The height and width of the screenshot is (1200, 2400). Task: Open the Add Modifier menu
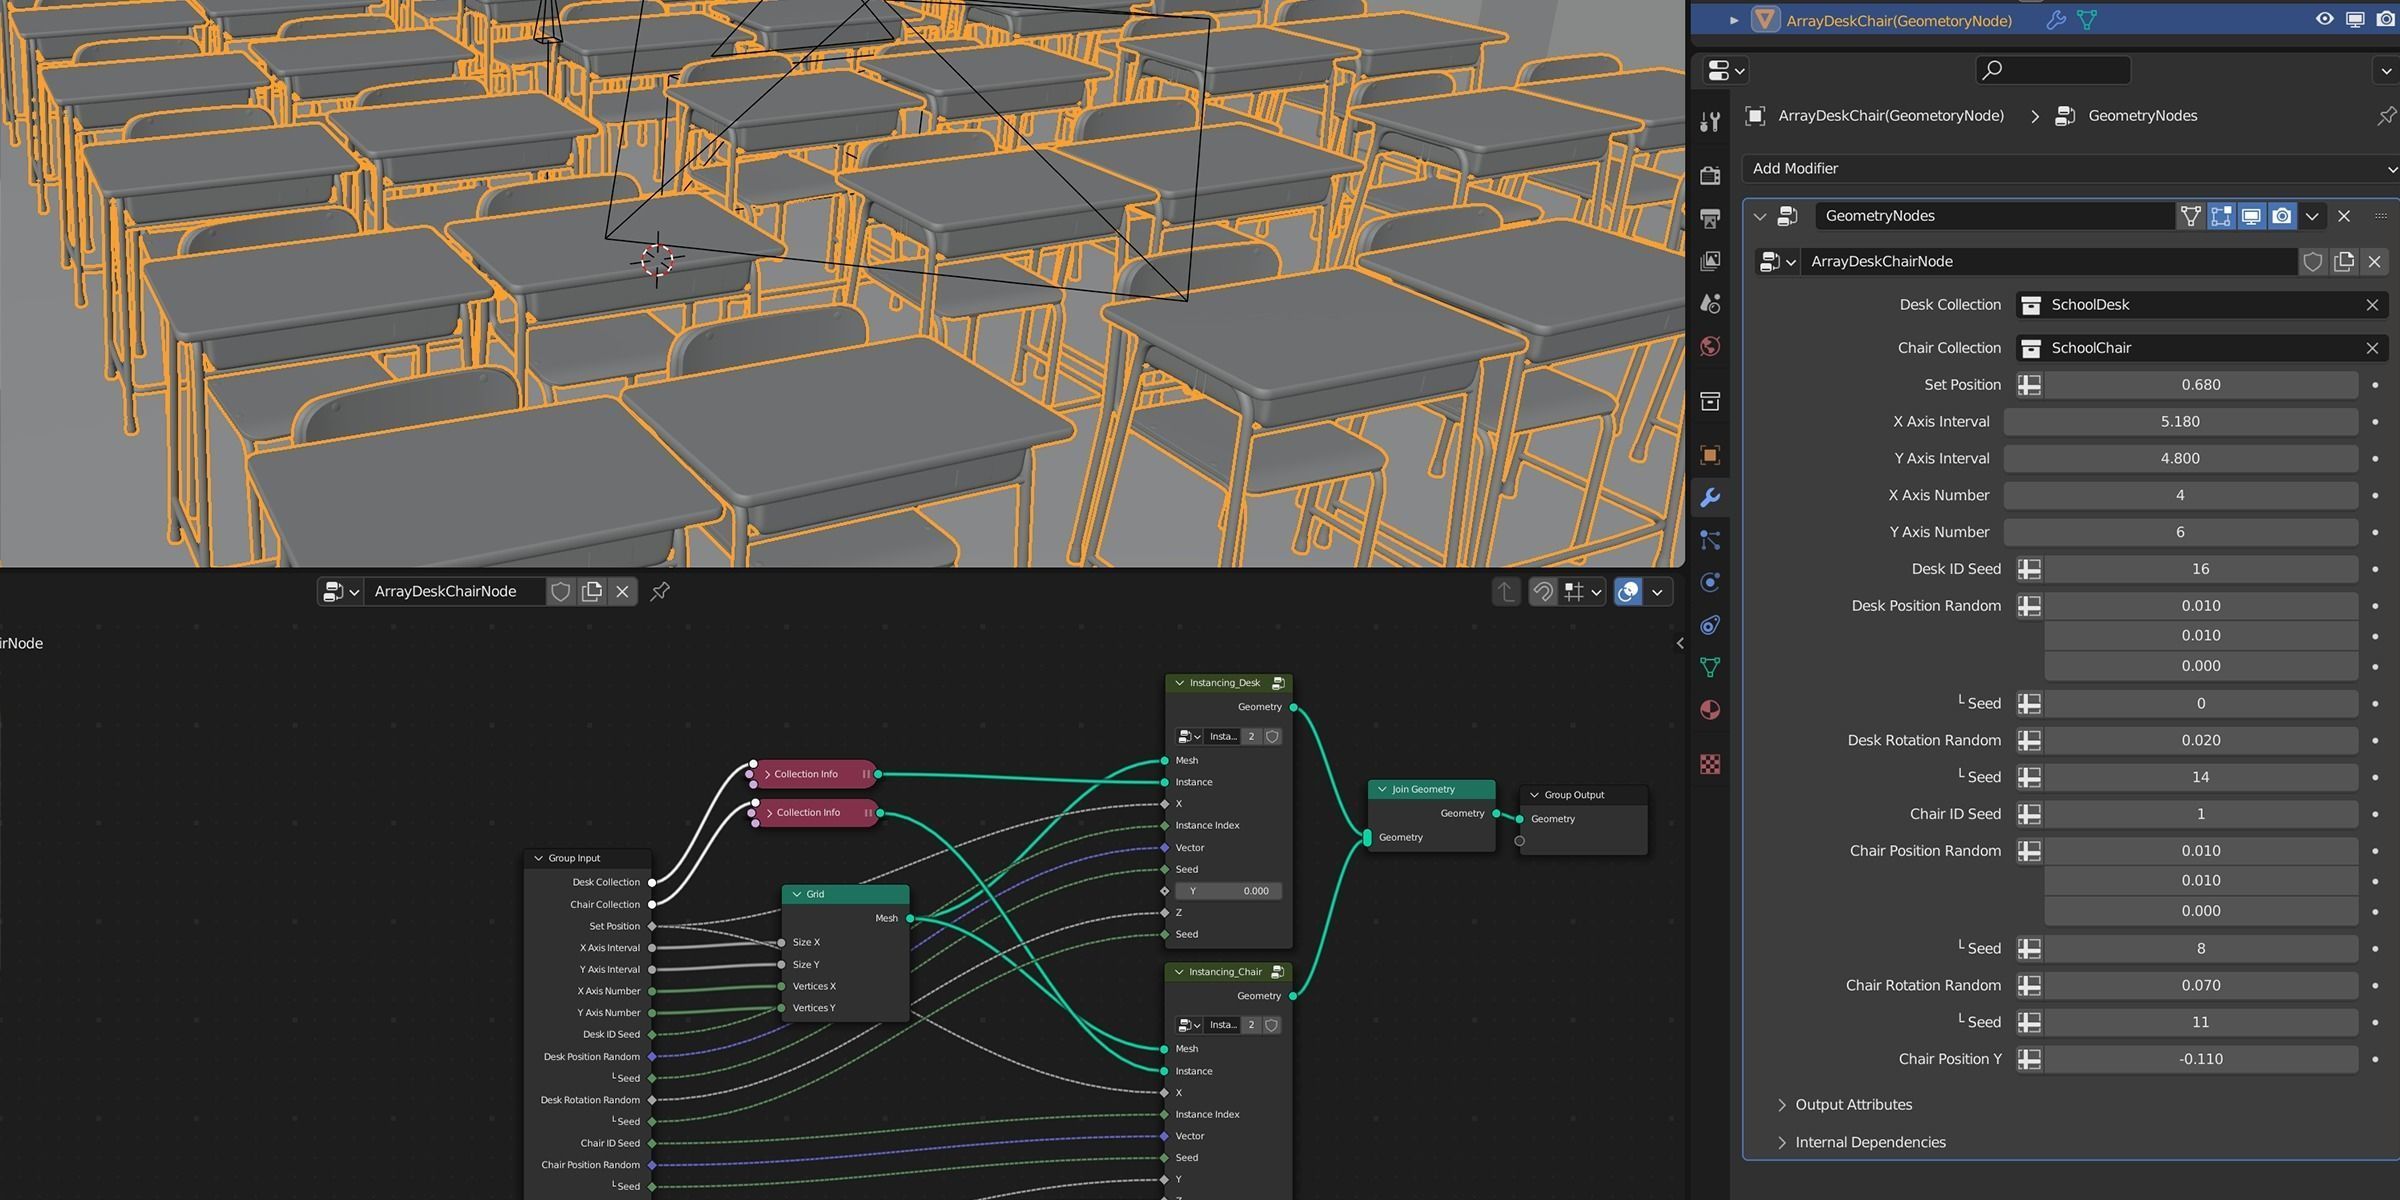click(x=2070, y=168)
